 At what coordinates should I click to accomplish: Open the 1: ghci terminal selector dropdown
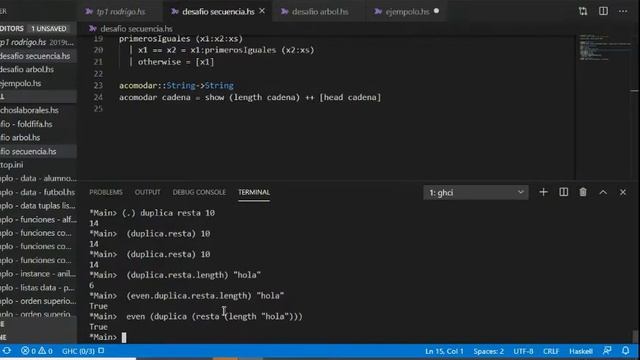(x=476, y=193)
